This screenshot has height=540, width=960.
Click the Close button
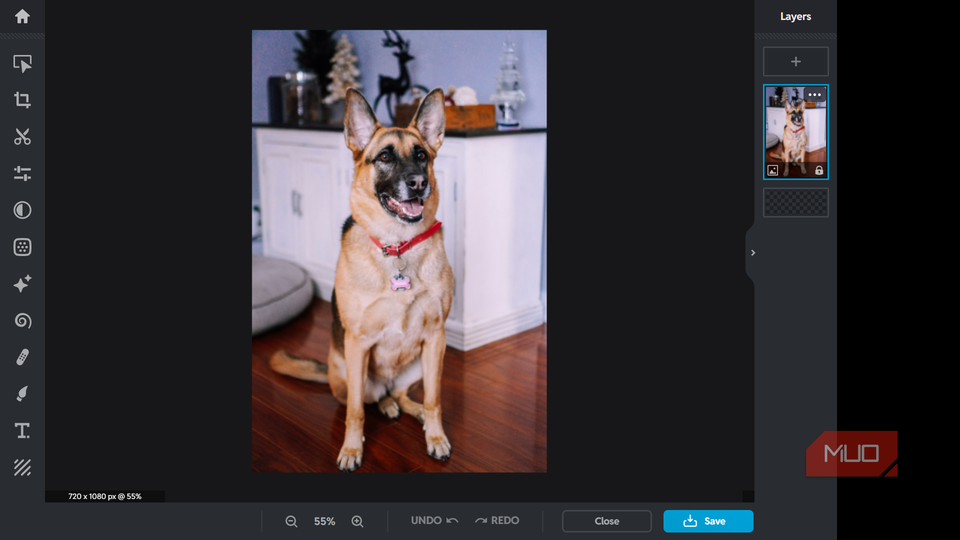(x=607, y=521)
